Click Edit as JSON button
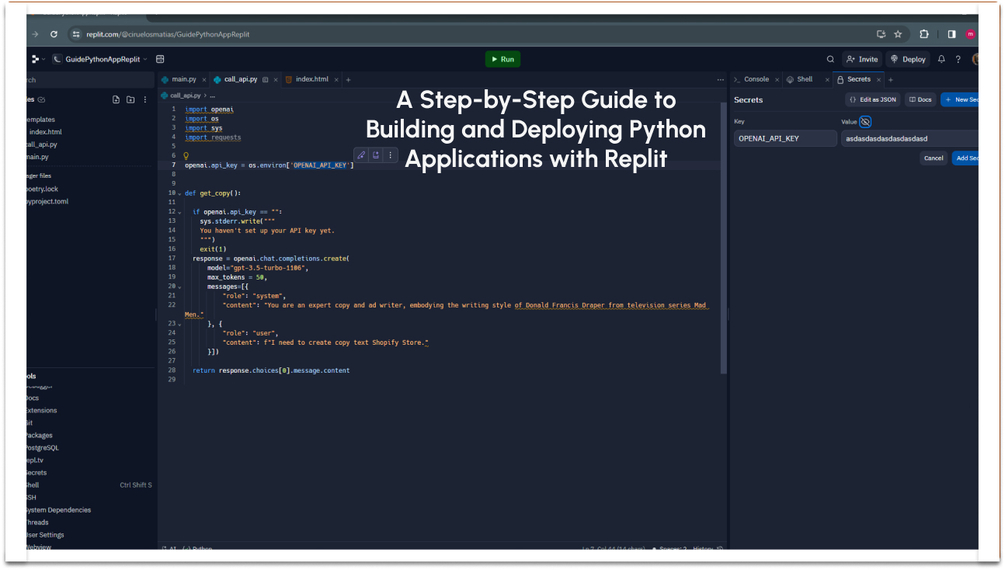 pos(873,99)
